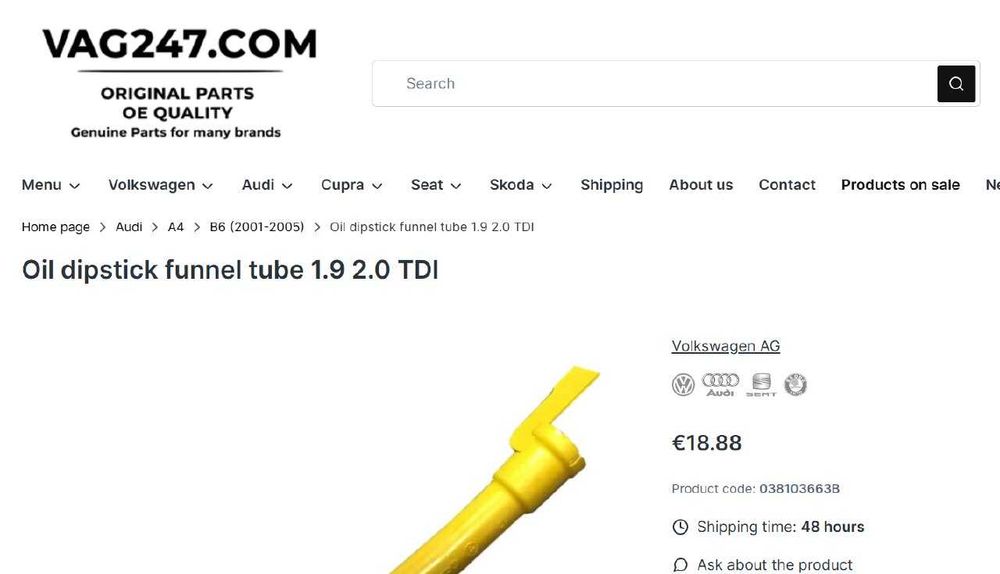Go to Products on sale

click(x=900, y=185)
